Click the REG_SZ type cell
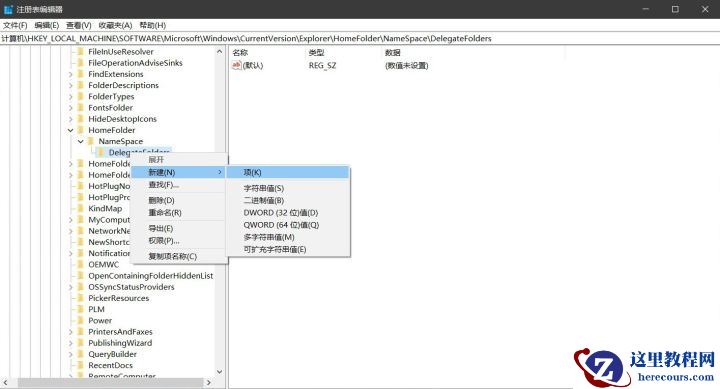Image resolution: width=720 pixels, height=389 pixels. (322, 66)
